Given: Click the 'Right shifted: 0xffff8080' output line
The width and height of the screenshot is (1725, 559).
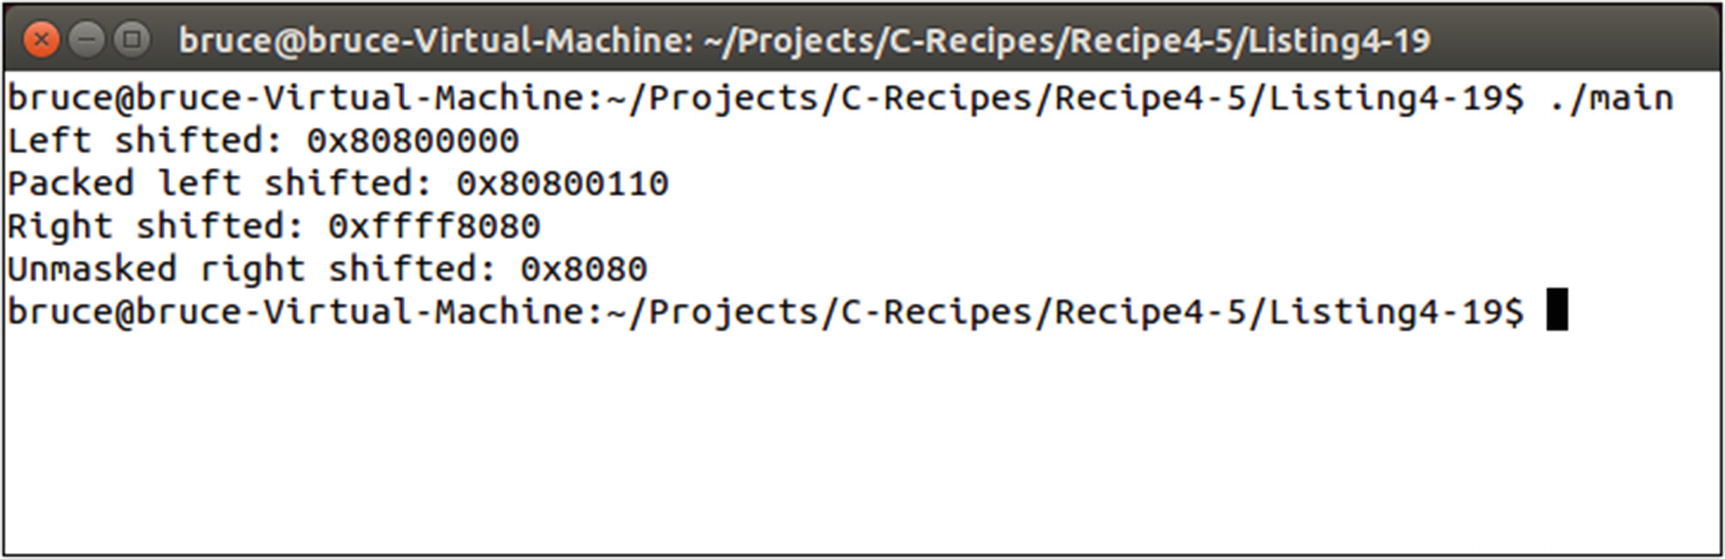Looking at the screenshot, I should pos(274,227).
